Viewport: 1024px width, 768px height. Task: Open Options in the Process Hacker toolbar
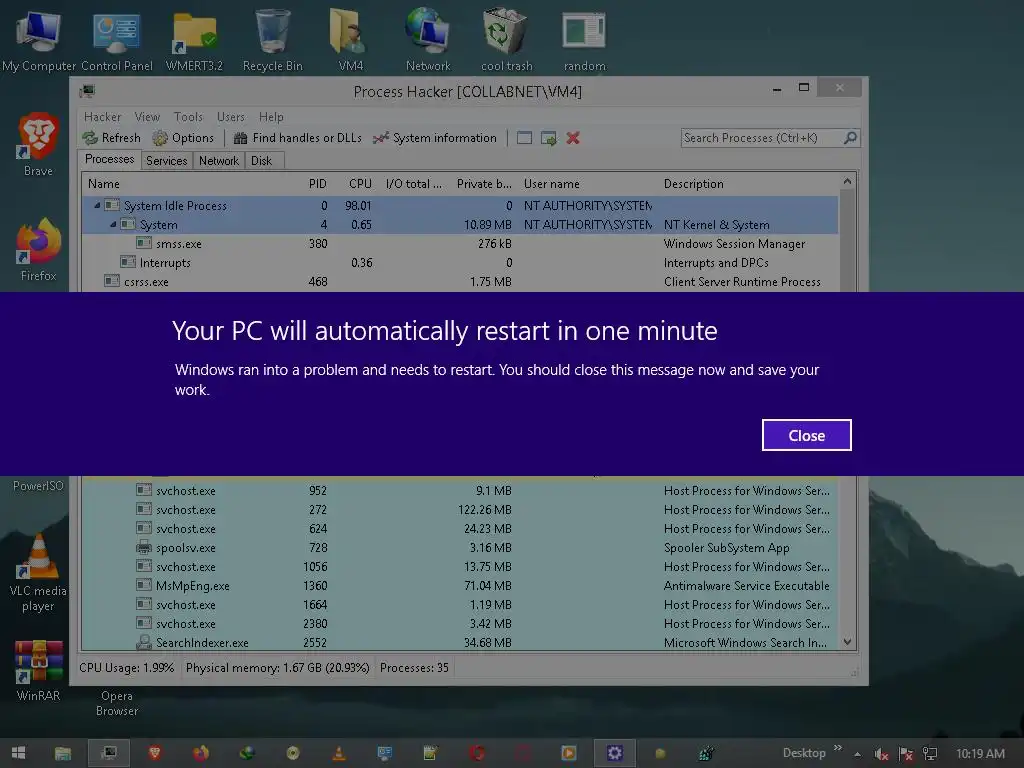coord(184,138)
